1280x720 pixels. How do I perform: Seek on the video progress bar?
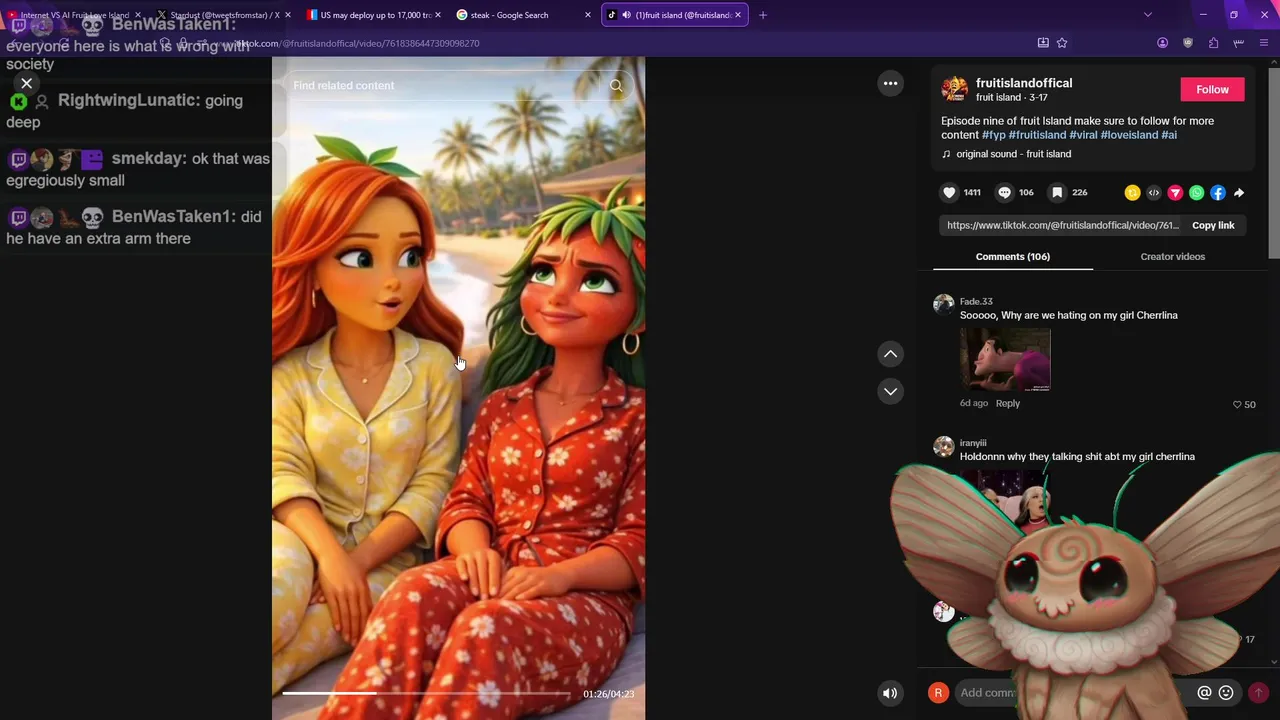[426, 693]
